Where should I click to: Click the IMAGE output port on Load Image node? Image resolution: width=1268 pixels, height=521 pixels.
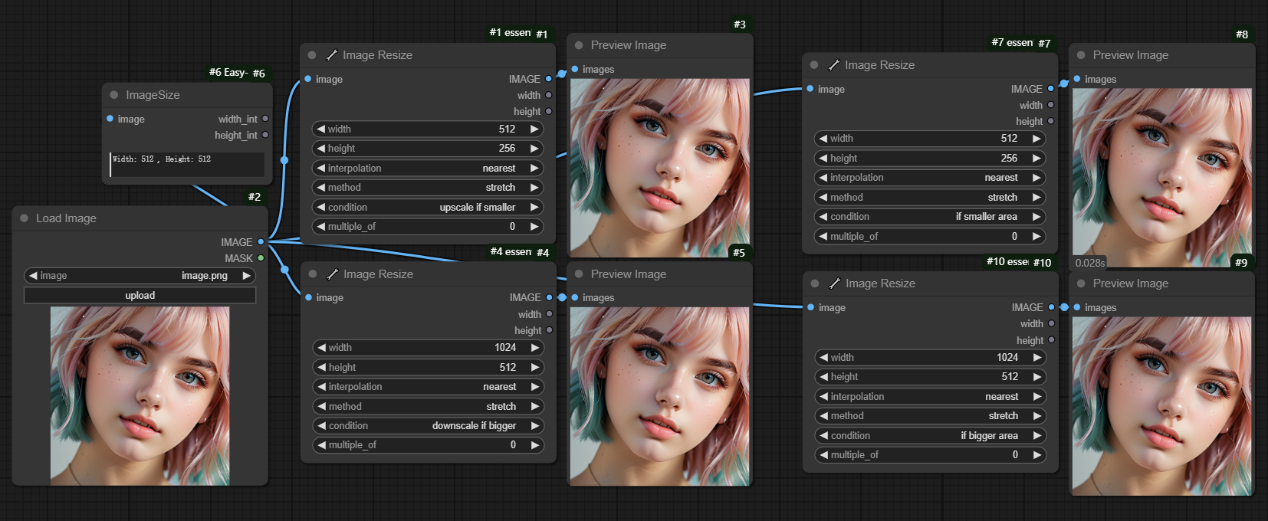[x=261, y=242]
